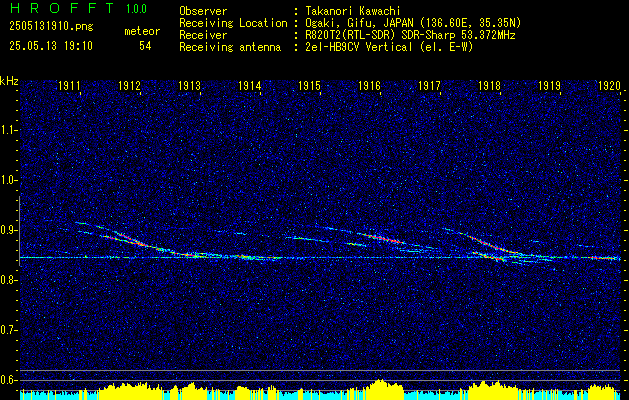
Task: Click the 1915 time marker
Action: [309, 85]
